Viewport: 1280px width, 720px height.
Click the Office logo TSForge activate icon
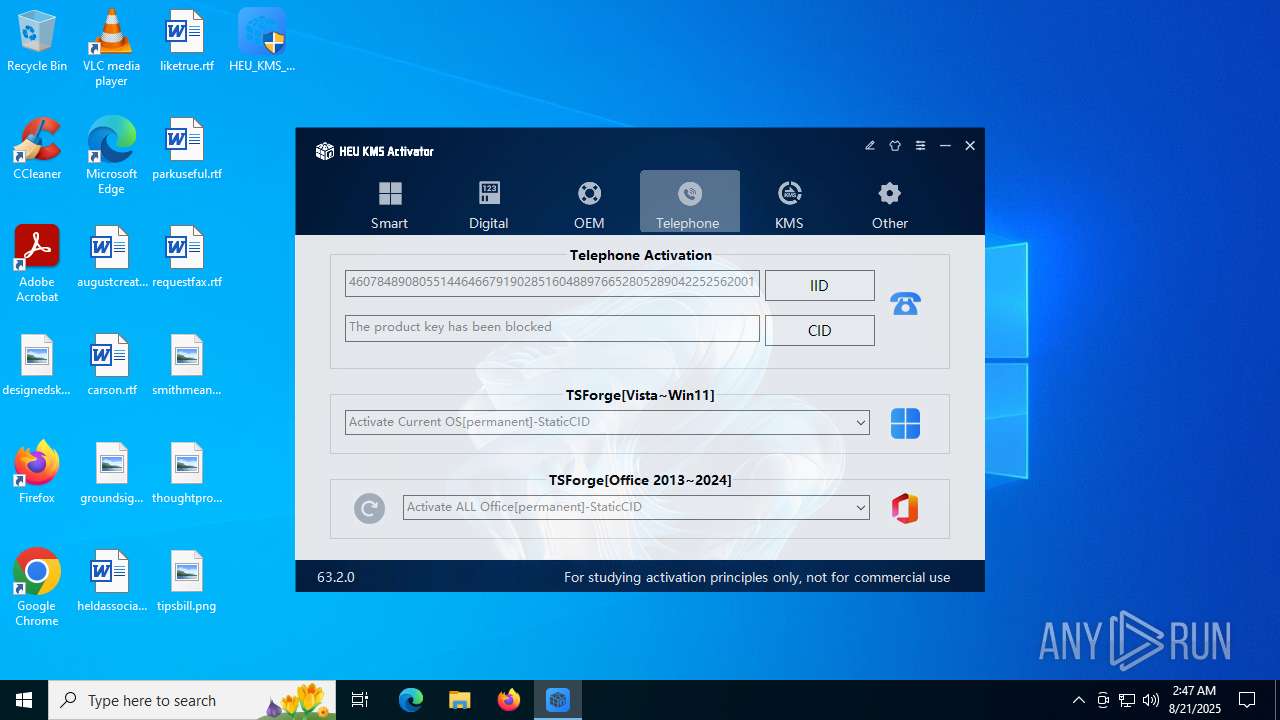coord(905,508)
